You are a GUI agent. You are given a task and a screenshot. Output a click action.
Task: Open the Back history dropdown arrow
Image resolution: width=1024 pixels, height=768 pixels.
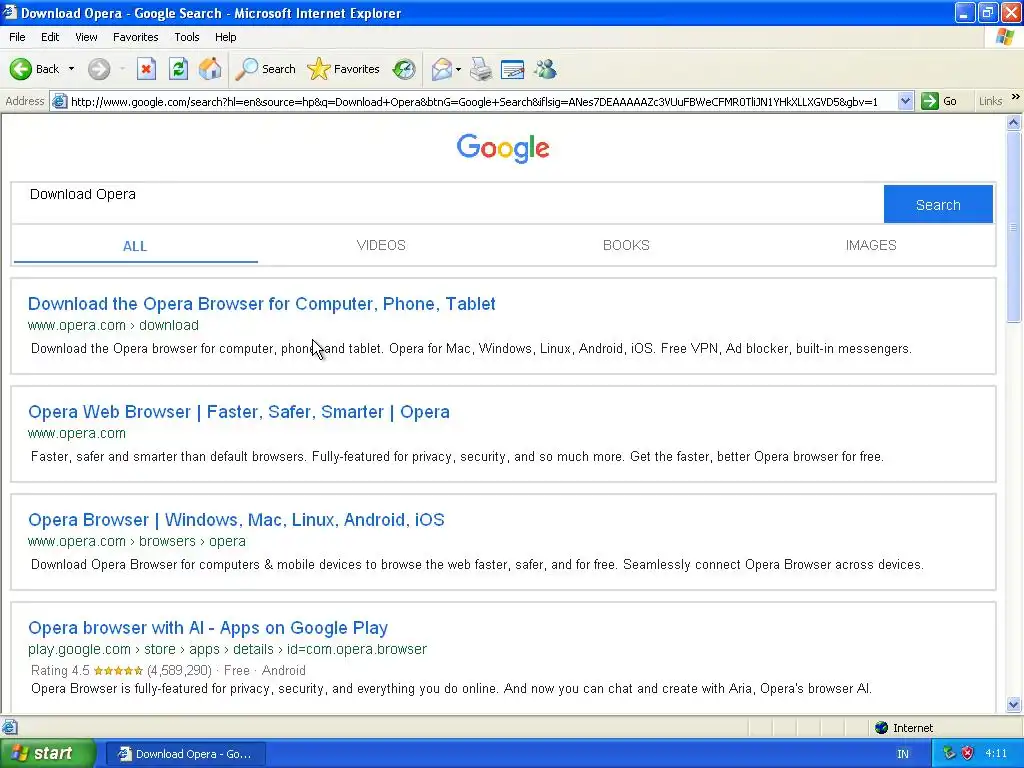71,69
